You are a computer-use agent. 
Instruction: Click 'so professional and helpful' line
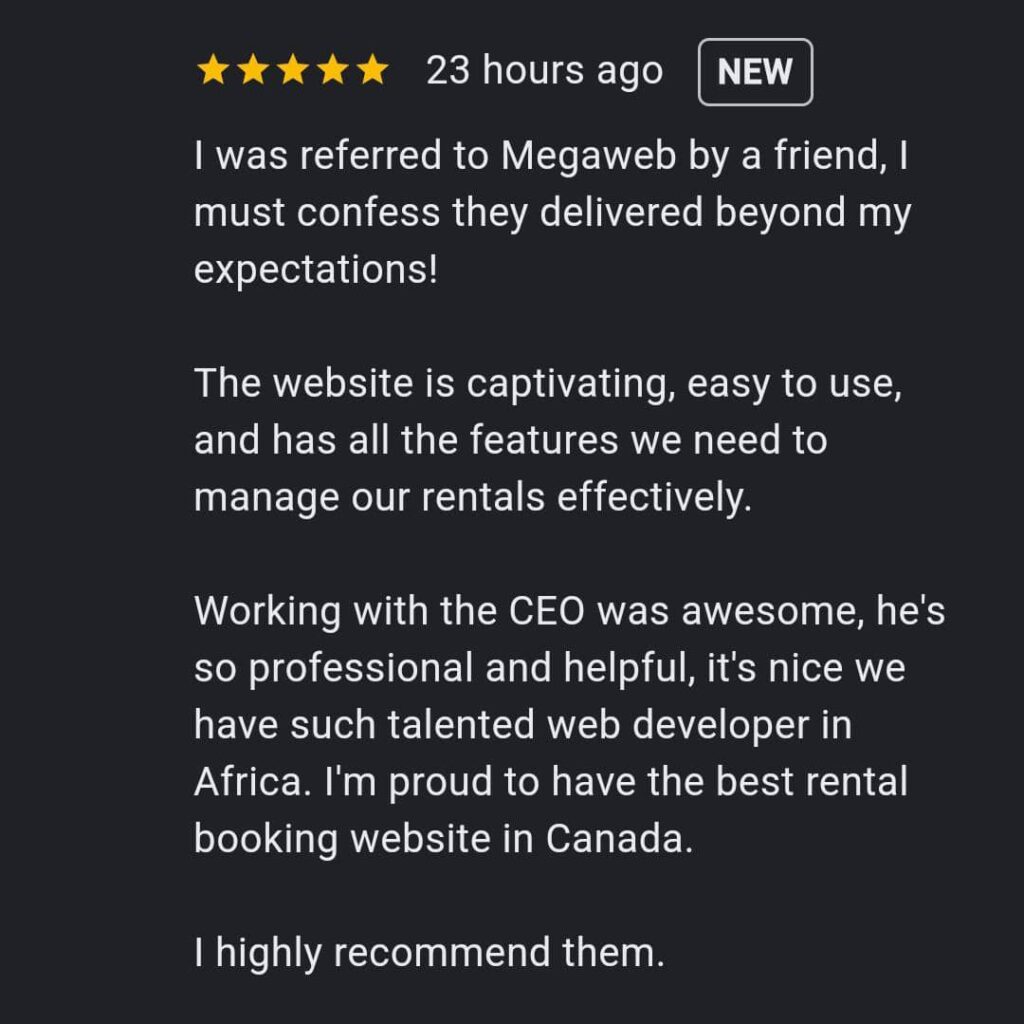(550, 669)
